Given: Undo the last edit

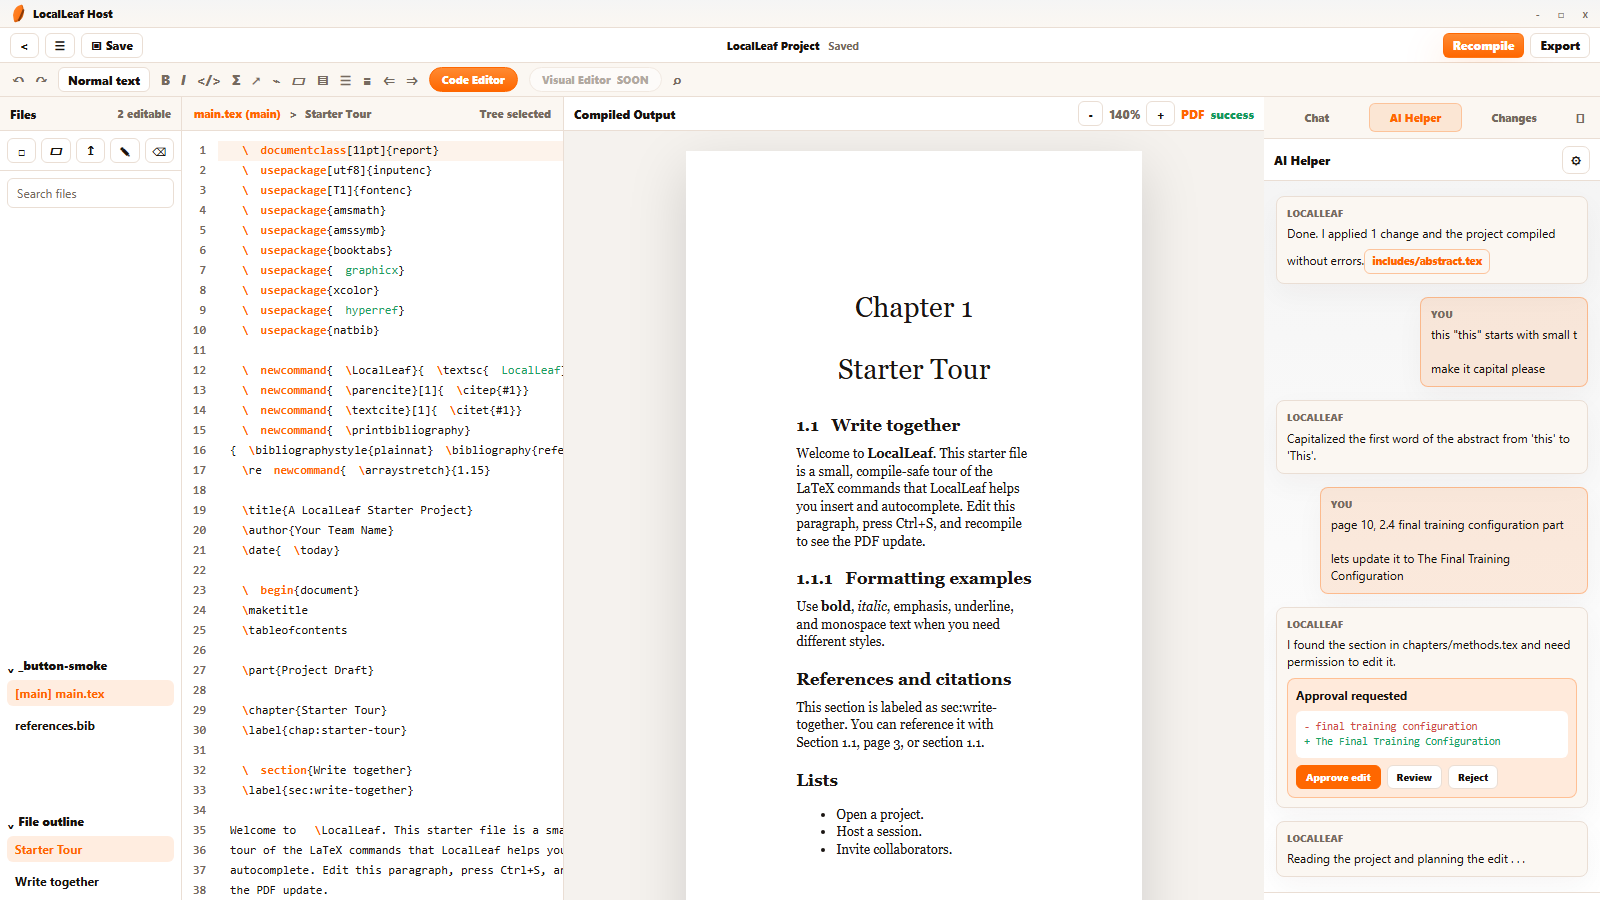Looking at the screenshot, I should pyautogui.click(x=18, y=80).
